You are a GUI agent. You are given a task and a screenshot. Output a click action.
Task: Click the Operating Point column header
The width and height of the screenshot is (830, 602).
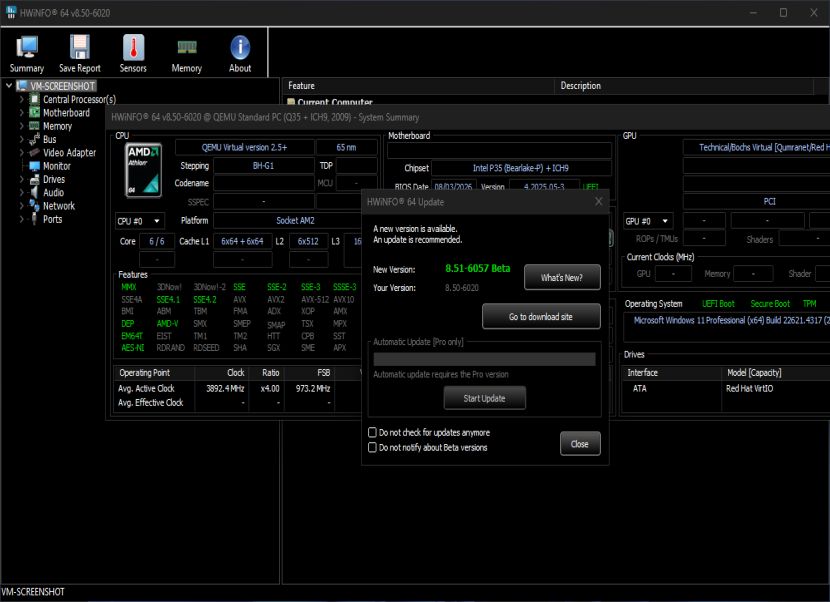pos(154,373)
